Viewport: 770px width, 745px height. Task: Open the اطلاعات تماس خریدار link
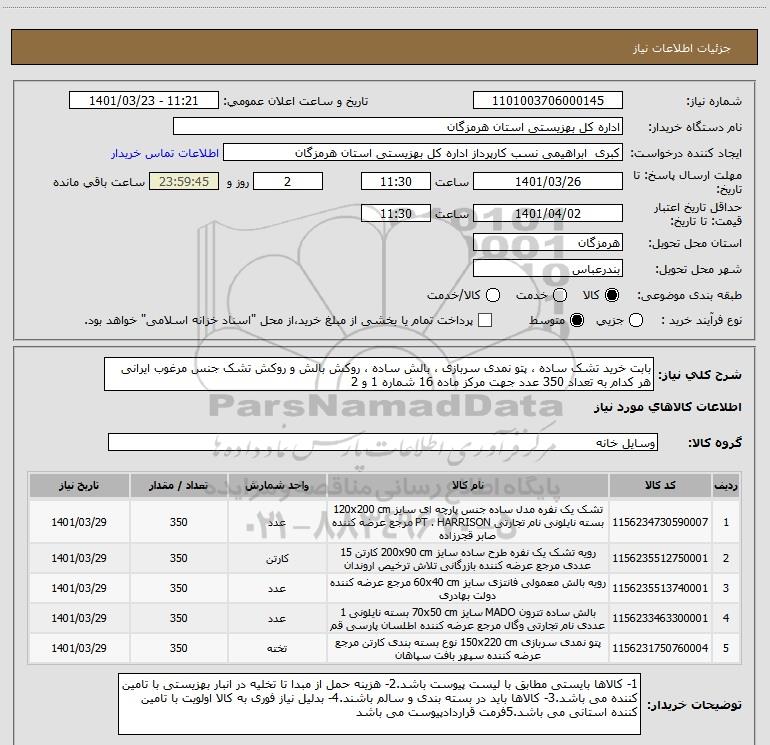click(165, 153)
